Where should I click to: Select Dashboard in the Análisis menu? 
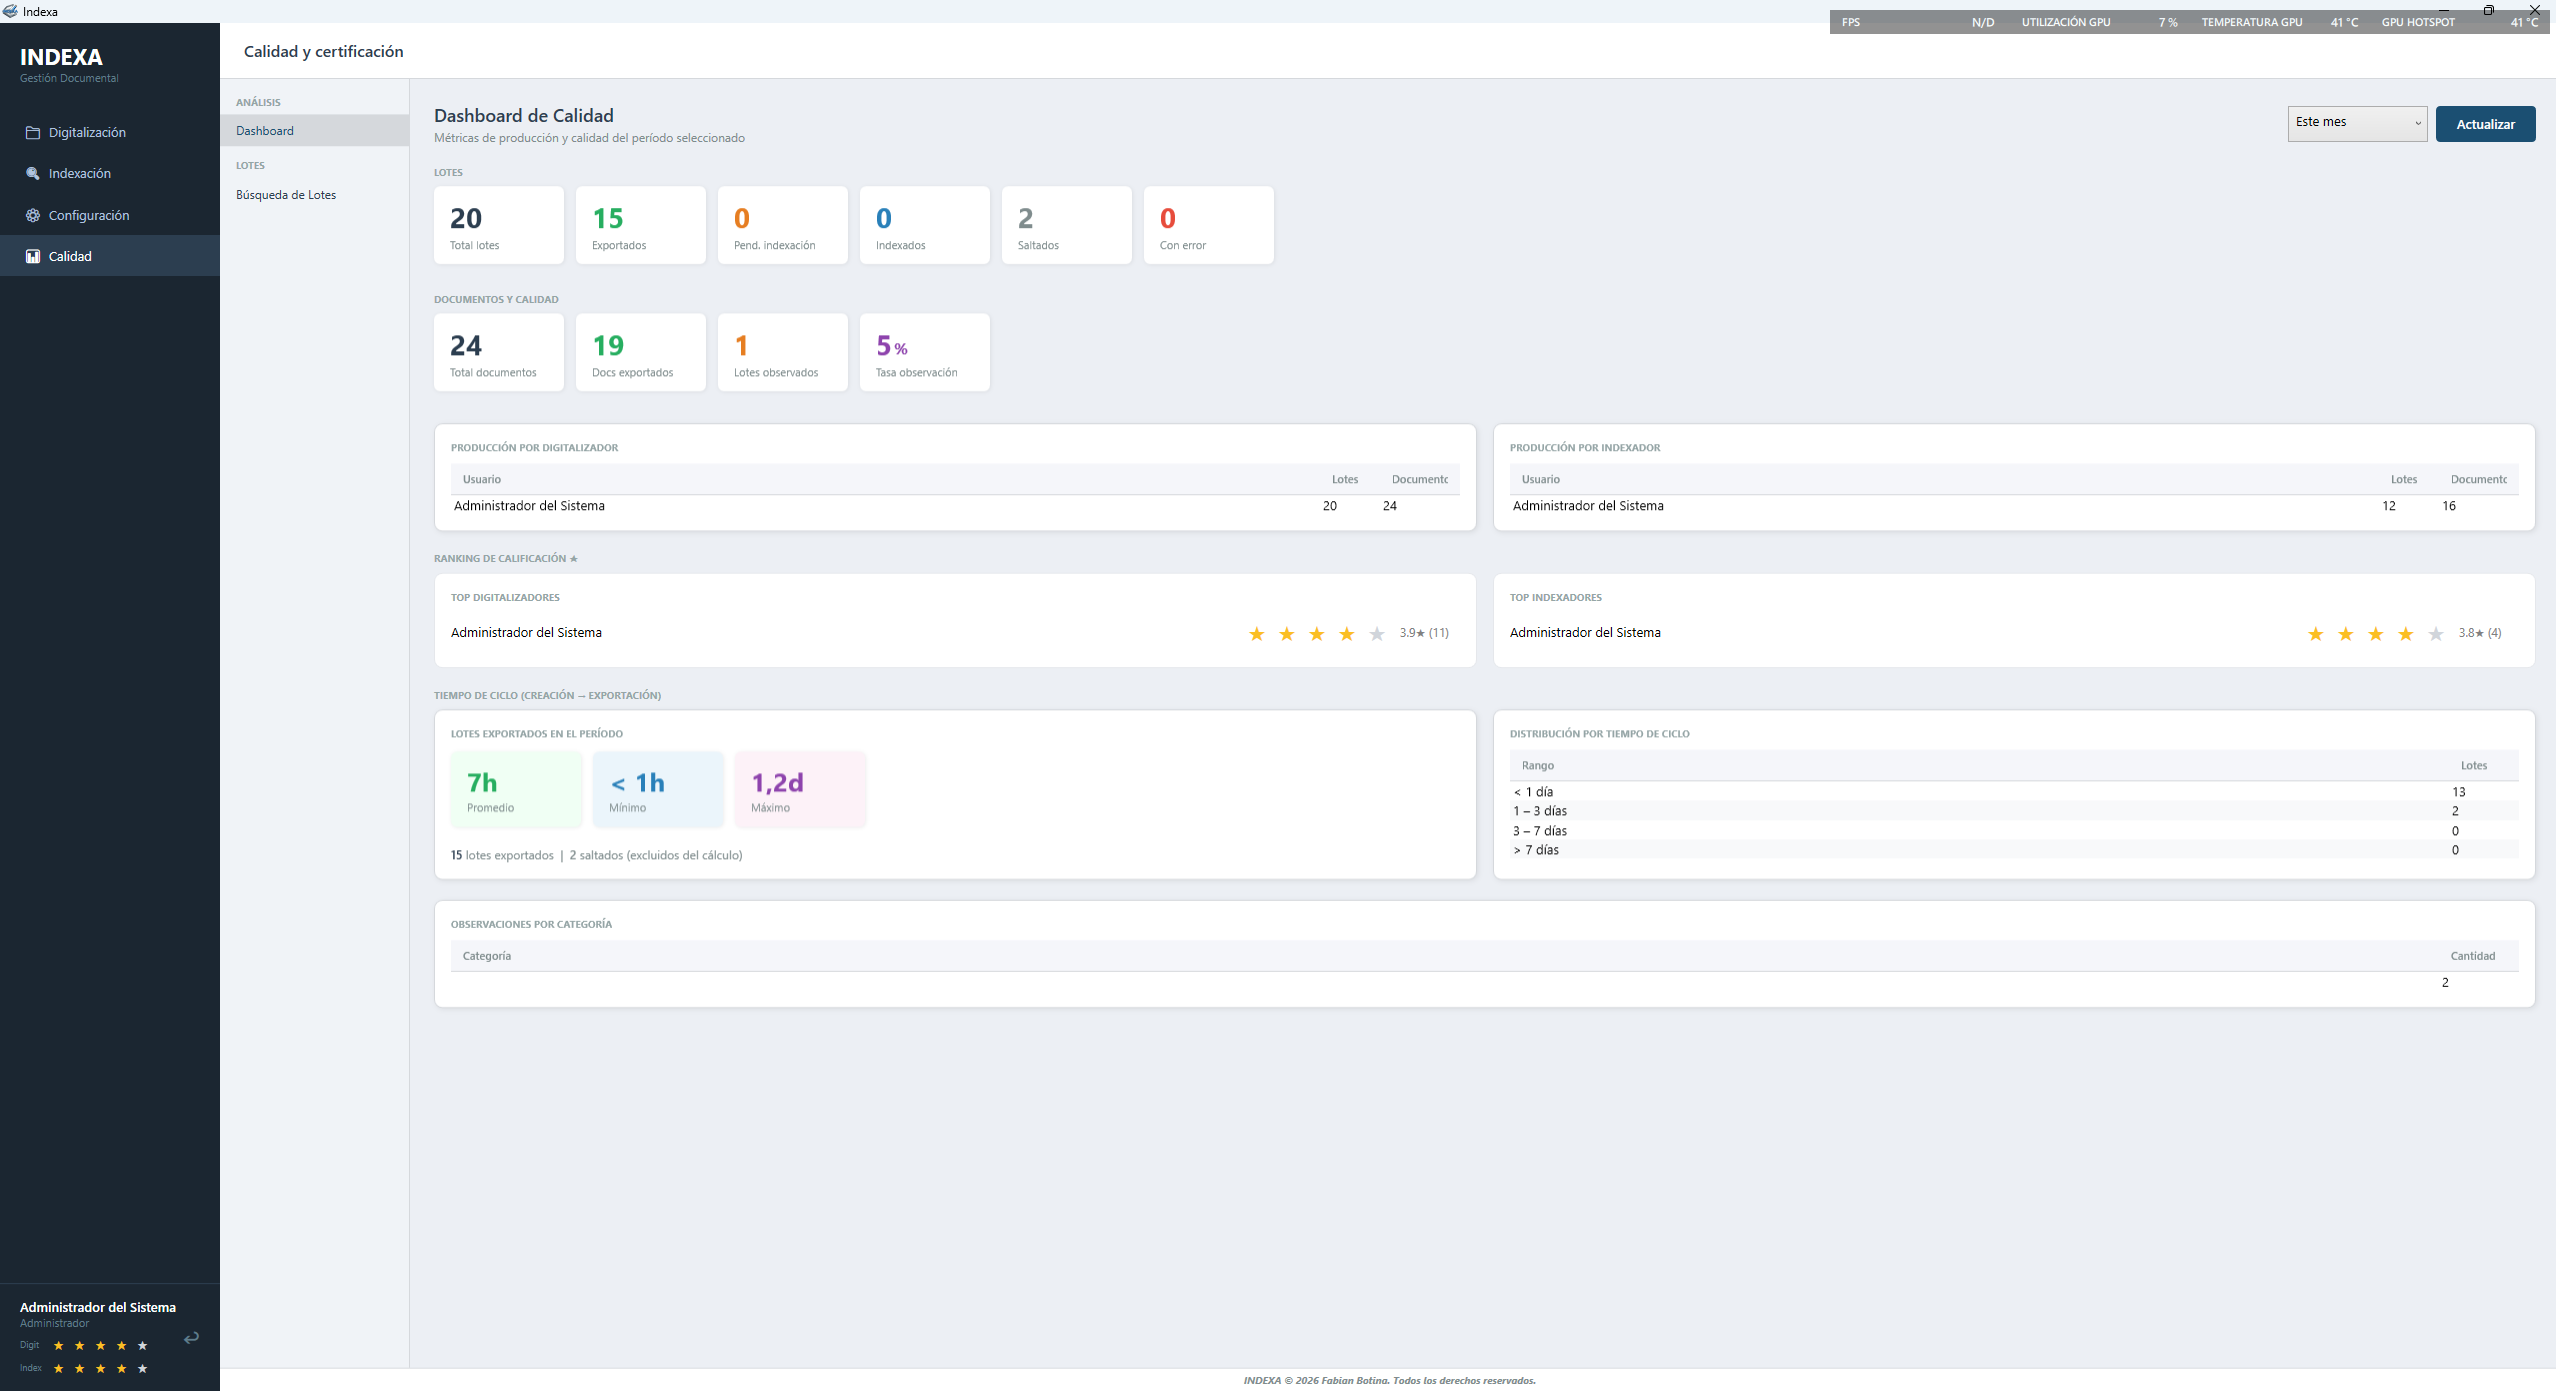click(x=265, y=131)
